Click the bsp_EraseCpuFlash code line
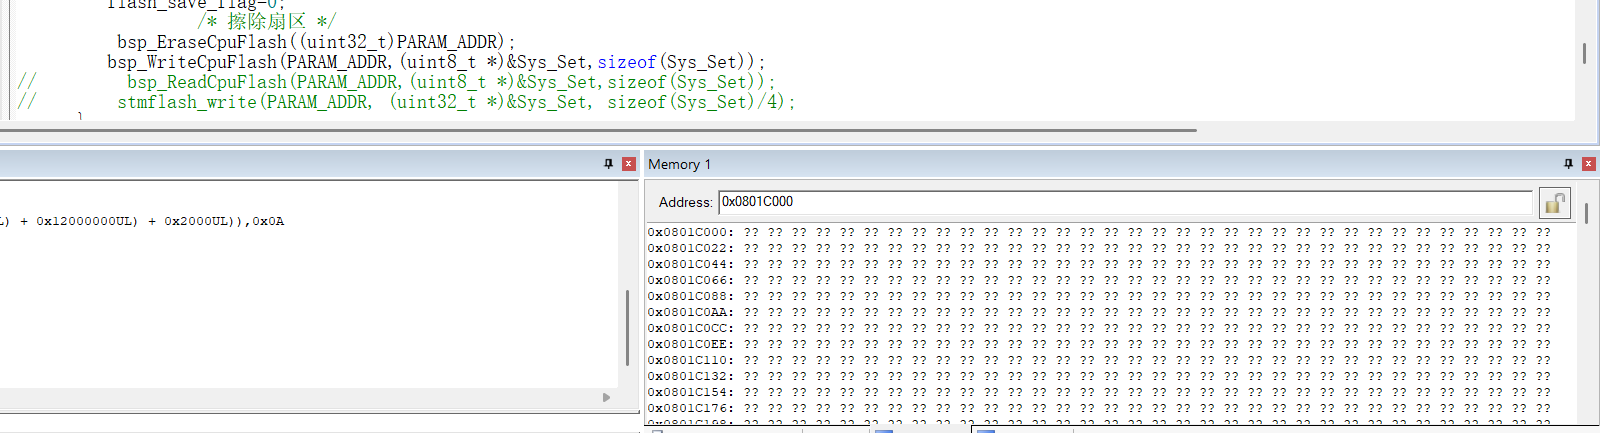This screenshot has height=433, width=1600. pos(316,42)
